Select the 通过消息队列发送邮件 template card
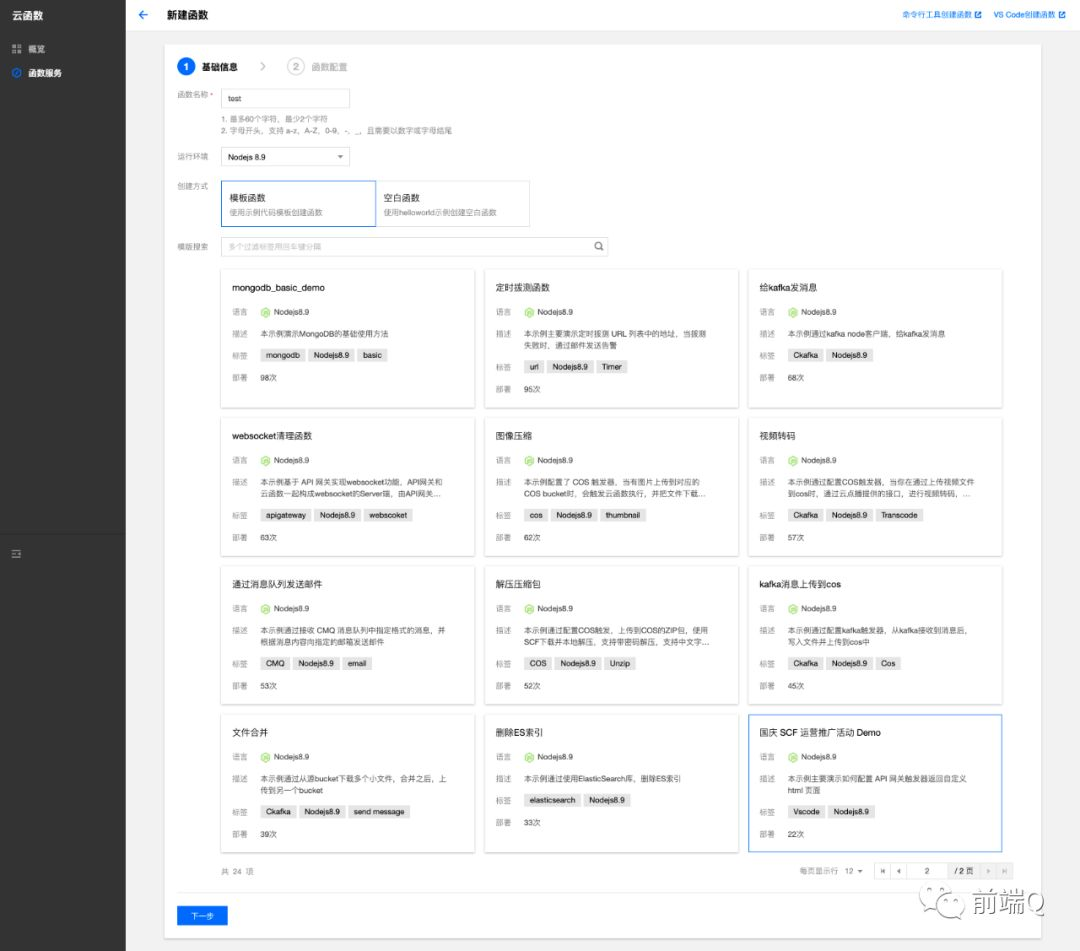This screenshot has width=1080, height=951. tap(348, 635)
